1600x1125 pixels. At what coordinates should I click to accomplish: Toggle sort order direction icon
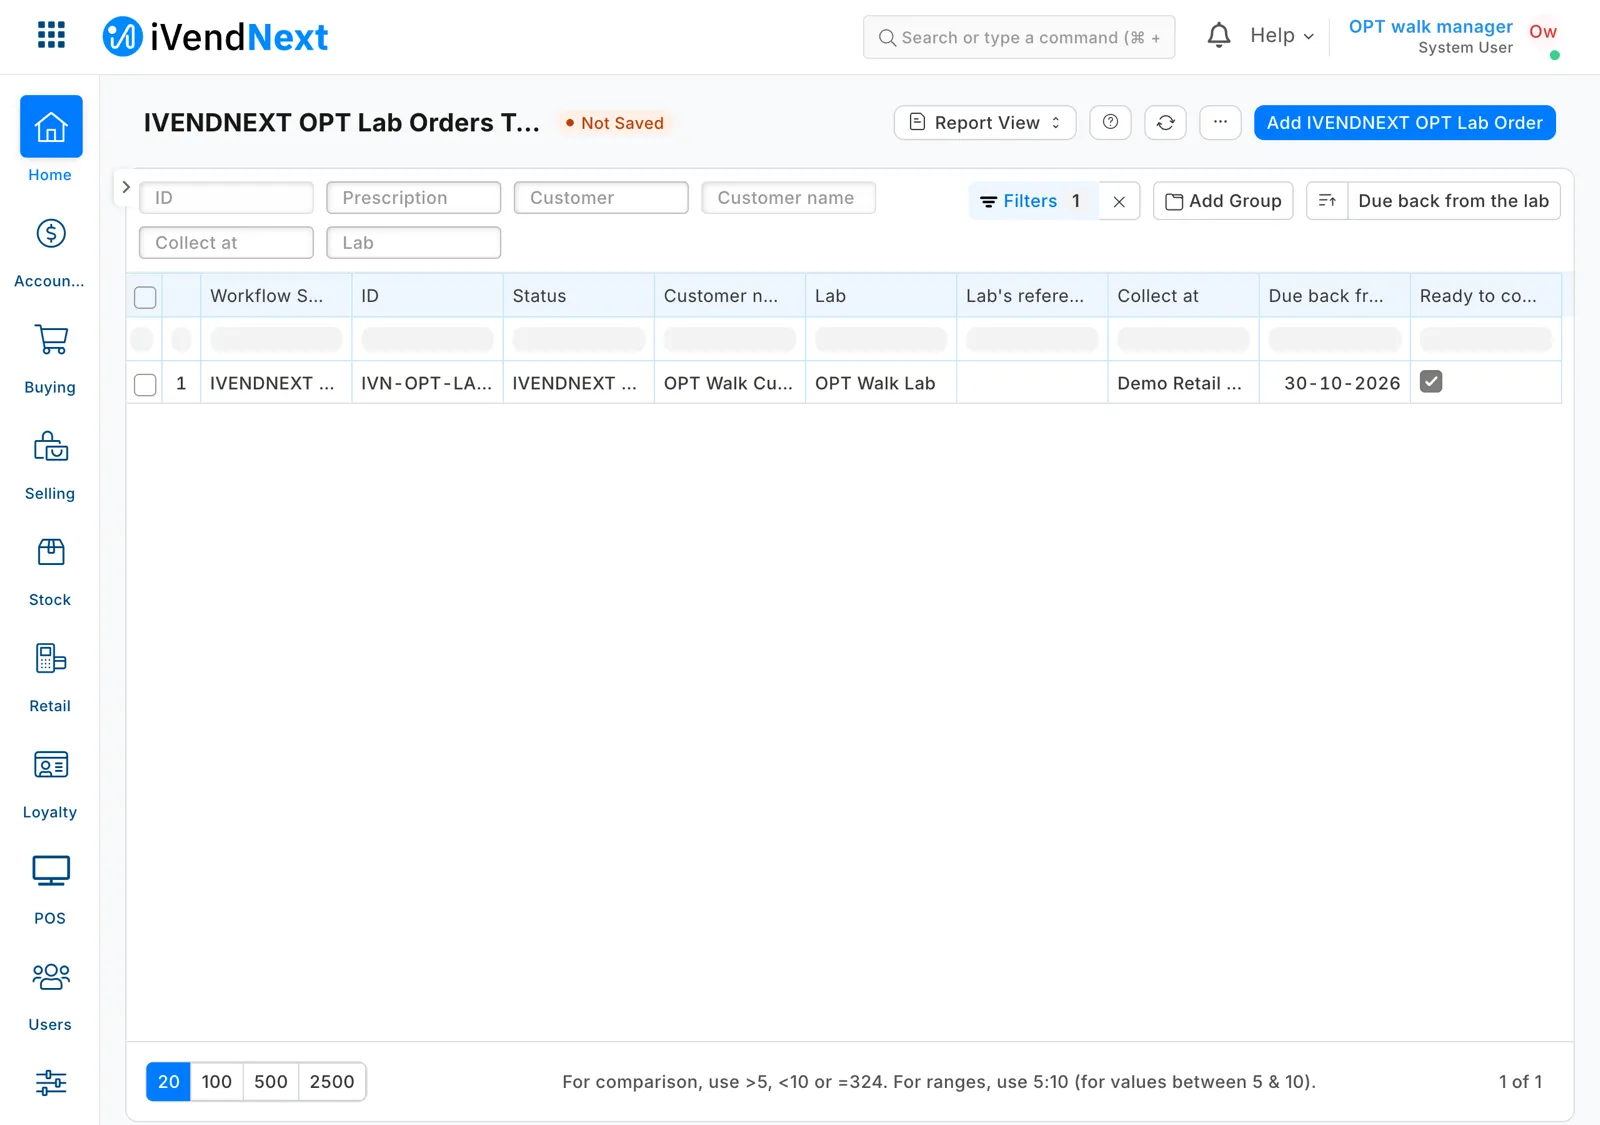click(1327, 201)
